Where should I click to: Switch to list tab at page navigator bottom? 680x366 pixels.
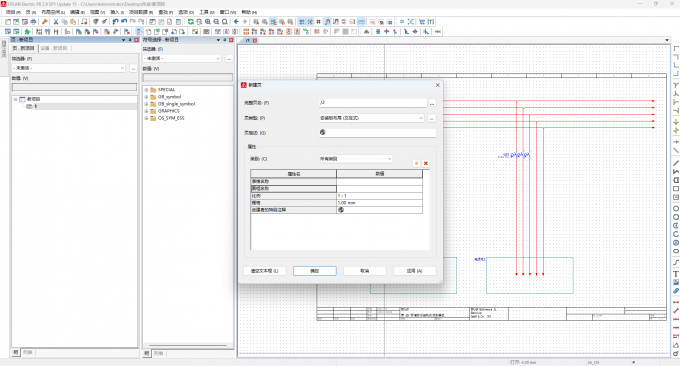[28, 353]
